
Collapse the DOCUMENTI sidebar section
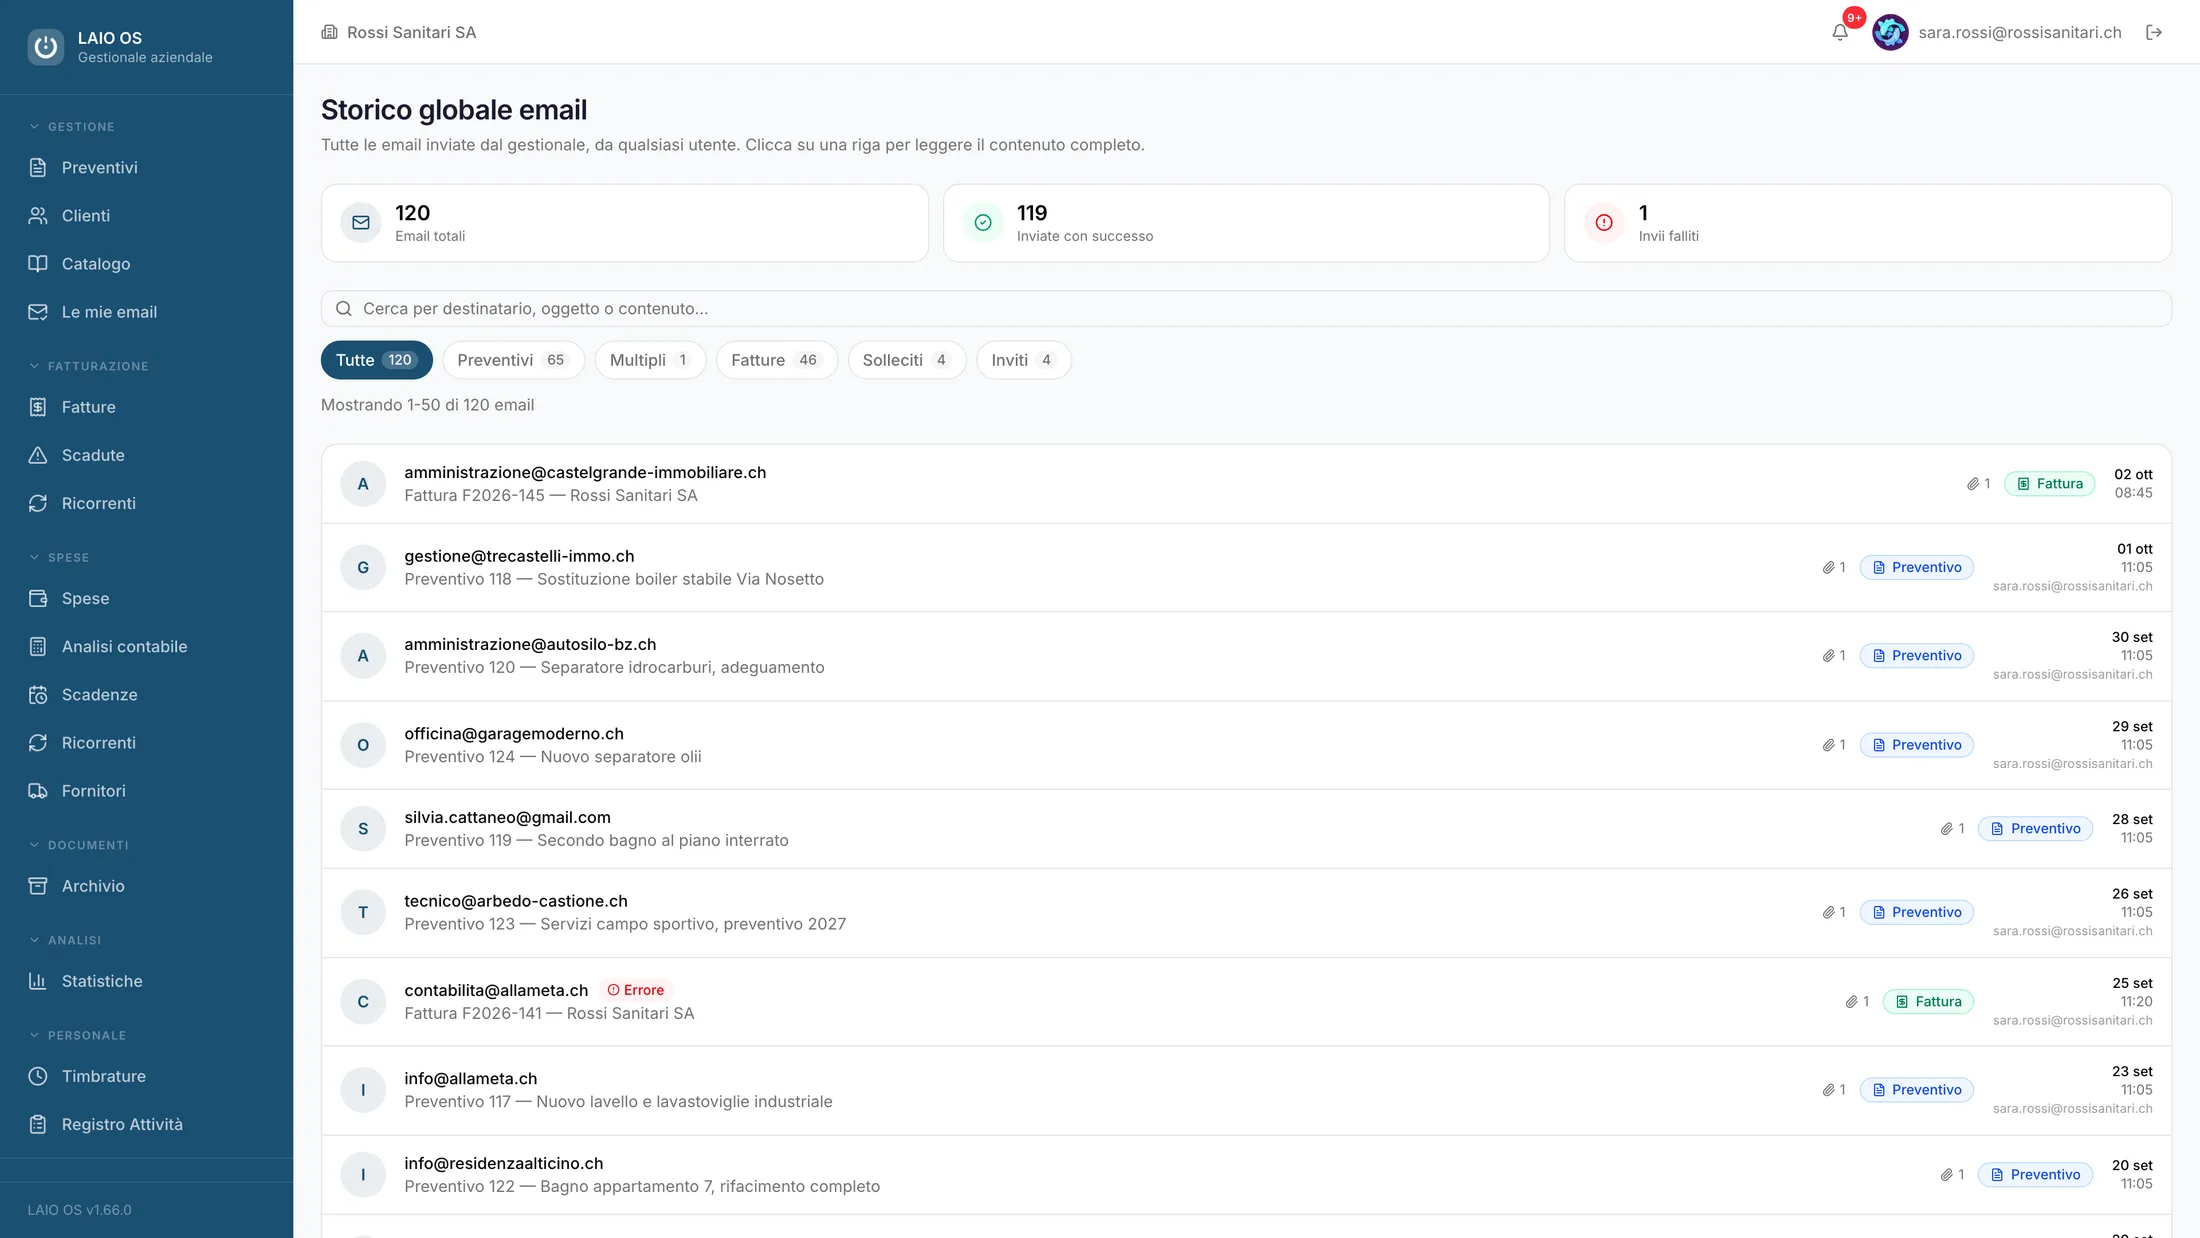tap(79, 845)
